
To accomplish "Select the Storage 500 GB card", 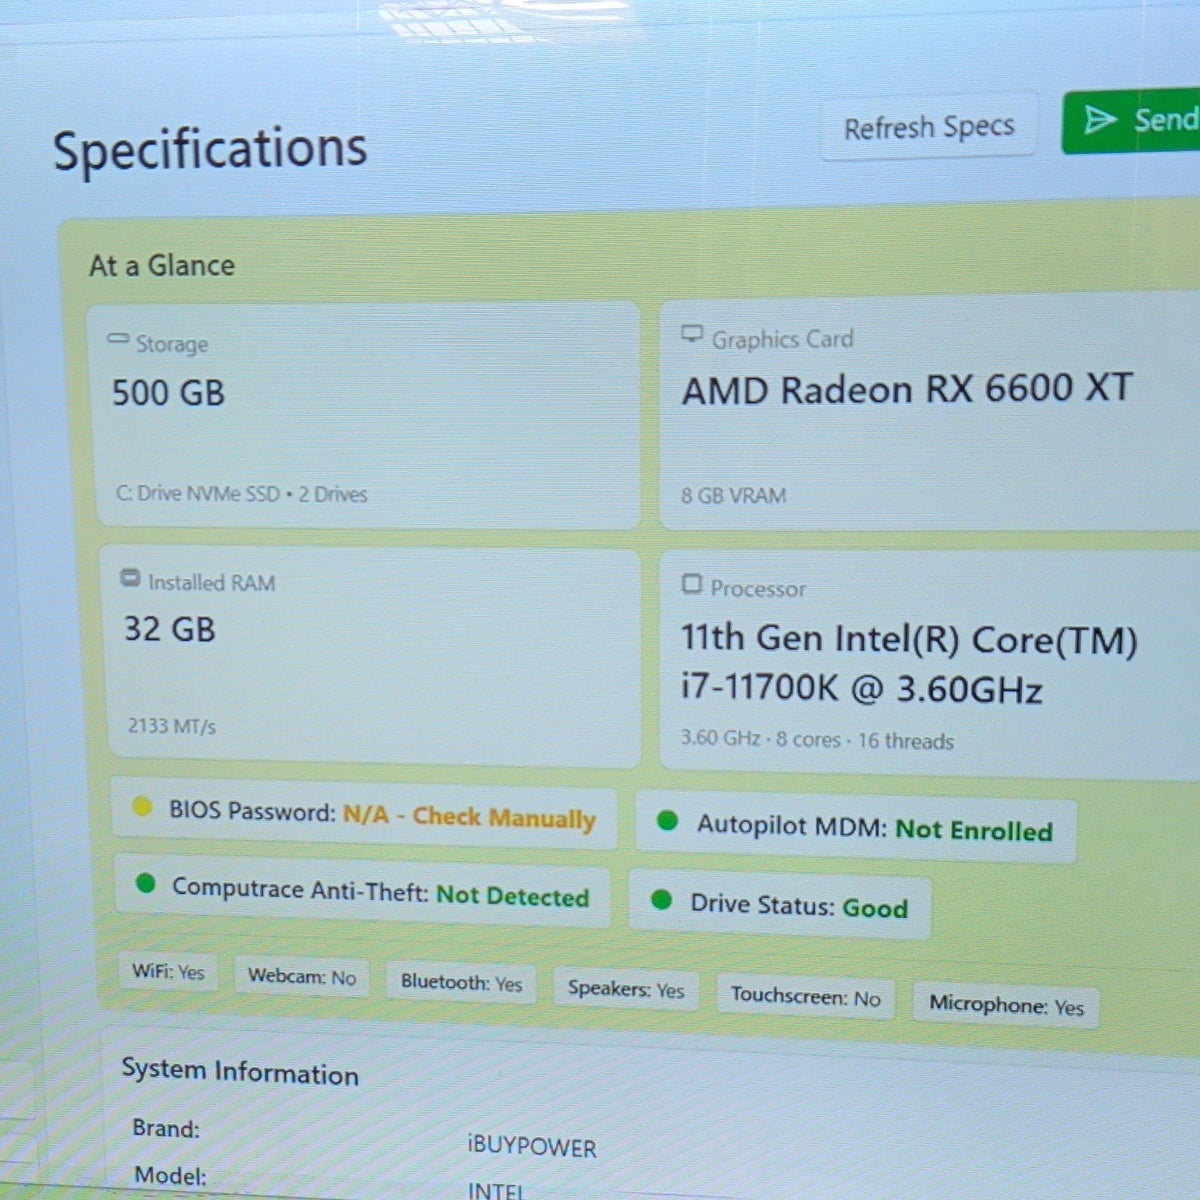I will pyautogui.click(x=366, y=414).
